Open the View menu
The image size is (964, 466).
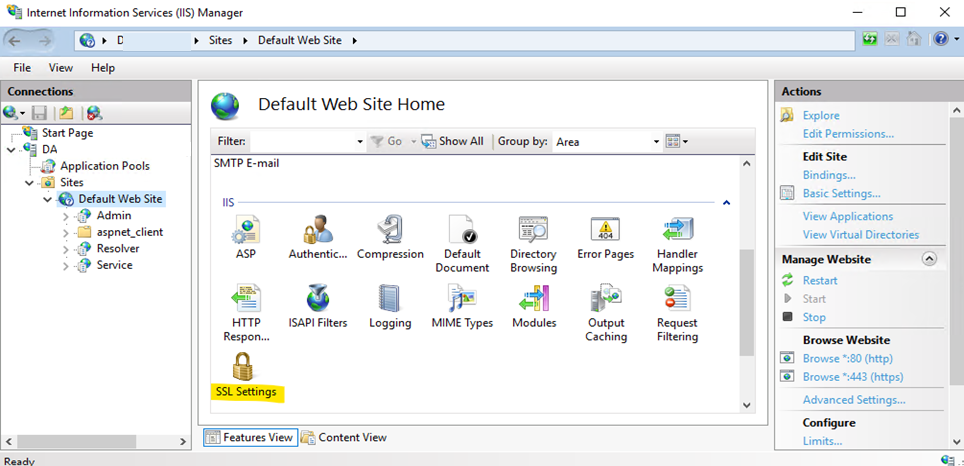coord(61,68)
